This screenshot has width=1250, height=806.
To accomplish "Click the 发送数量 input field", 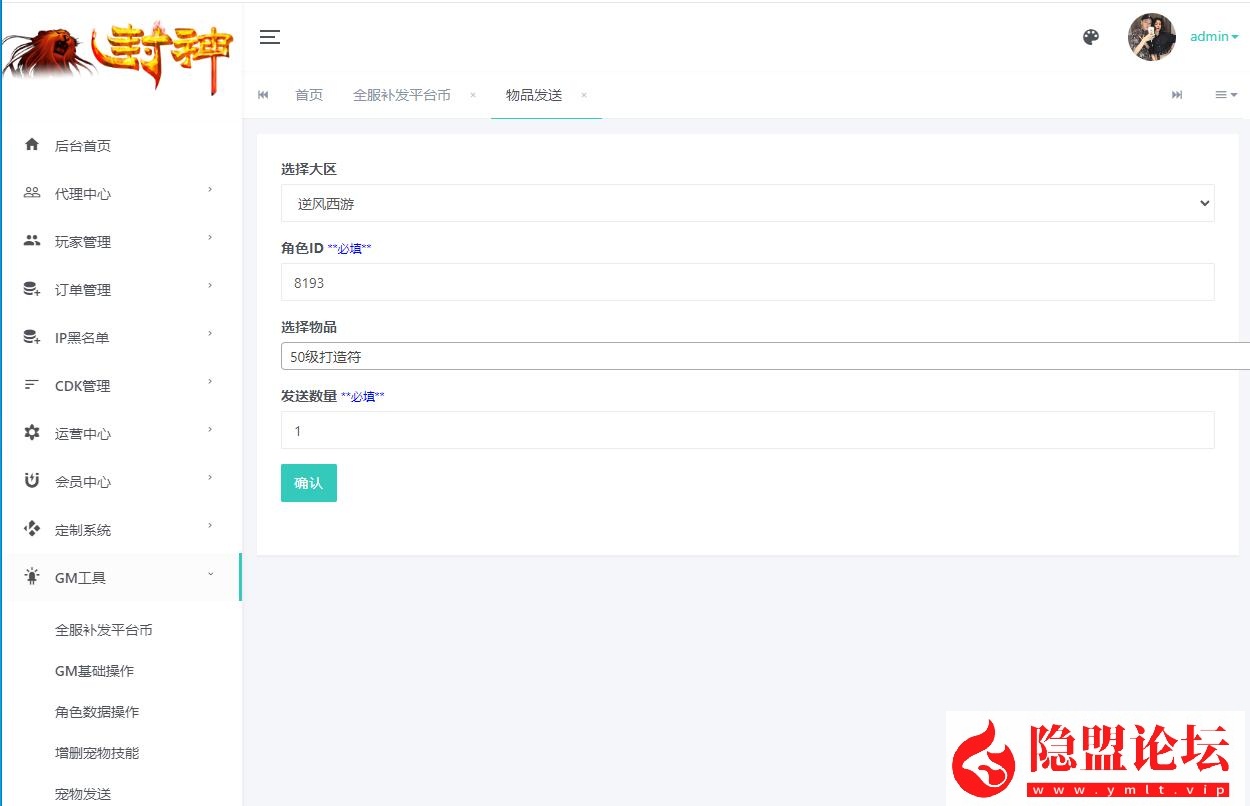I will pos(747,430).
